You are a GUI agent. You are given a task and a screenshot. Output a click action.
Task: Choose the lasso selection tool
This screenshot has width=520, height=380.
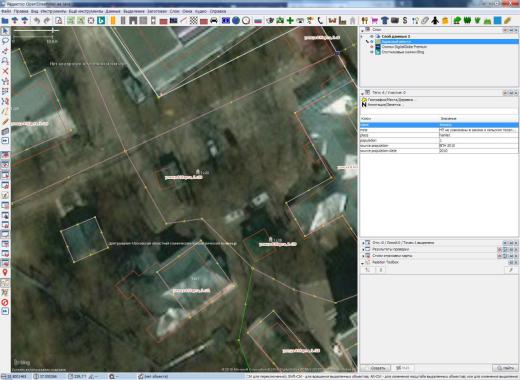tap(5, 41)
